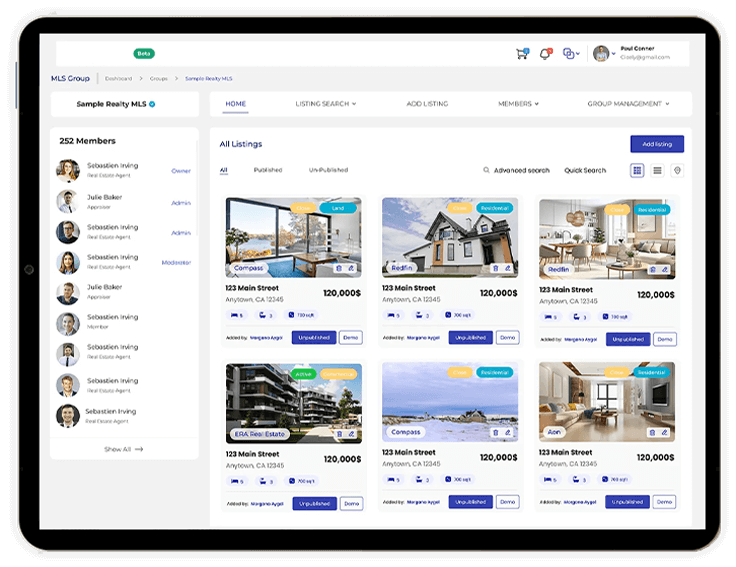The image size is (736, 567).
Task: Click the Commercial tag on ERA card
Action: click(x=338, y=374)
